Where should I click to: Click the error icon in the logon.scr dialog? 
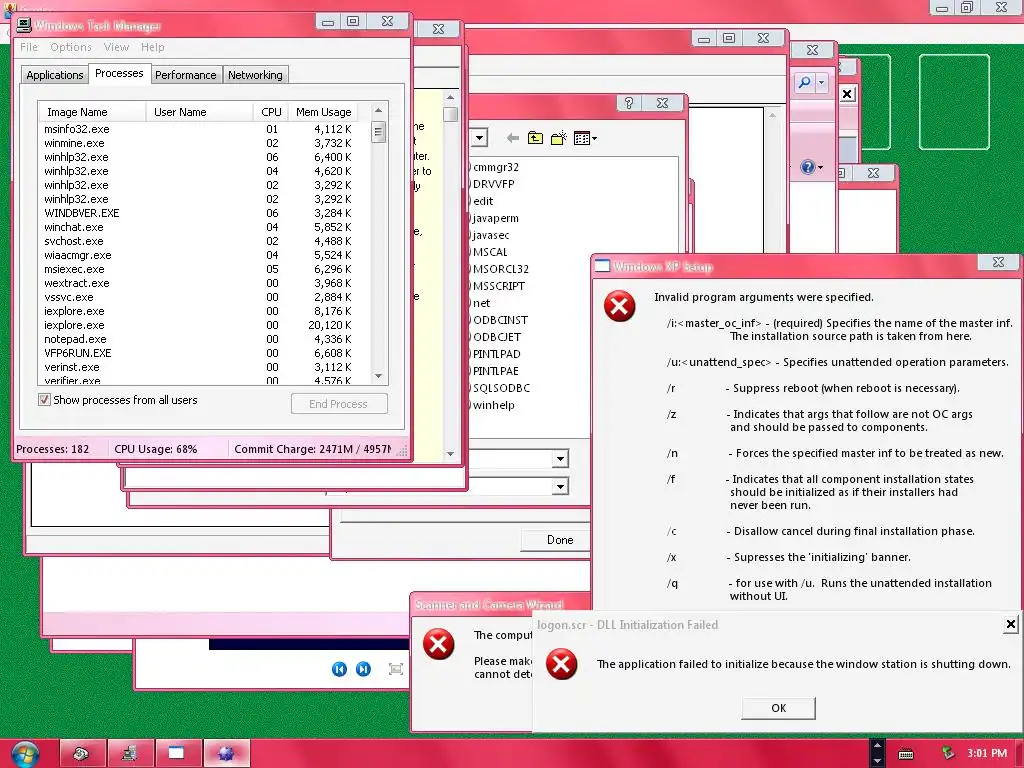click(x=562, y=664)
